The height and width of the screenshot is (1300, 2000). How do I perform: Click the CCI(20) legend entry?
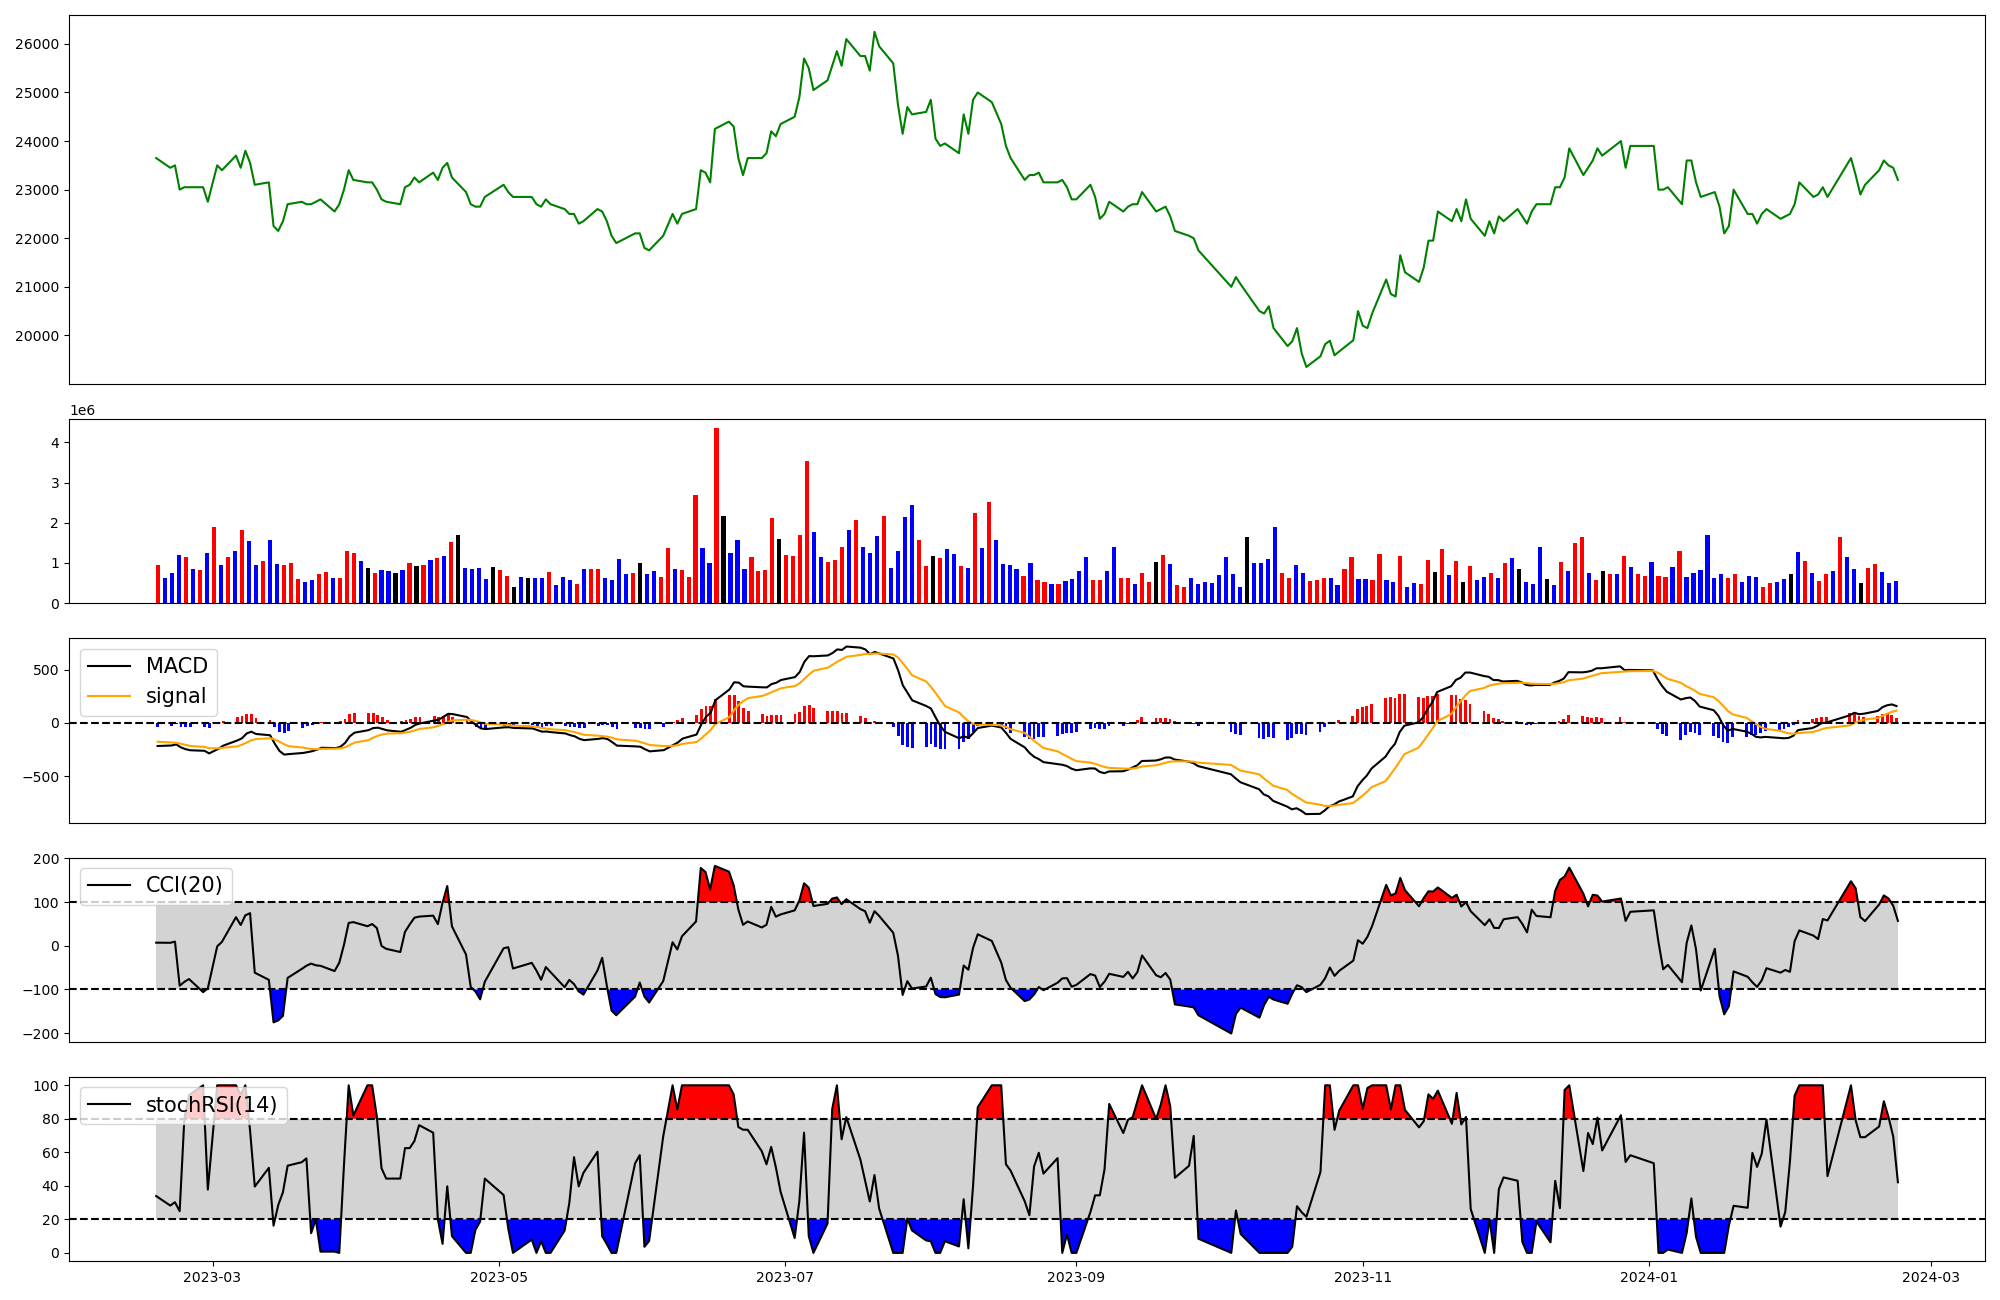(184, 885)
